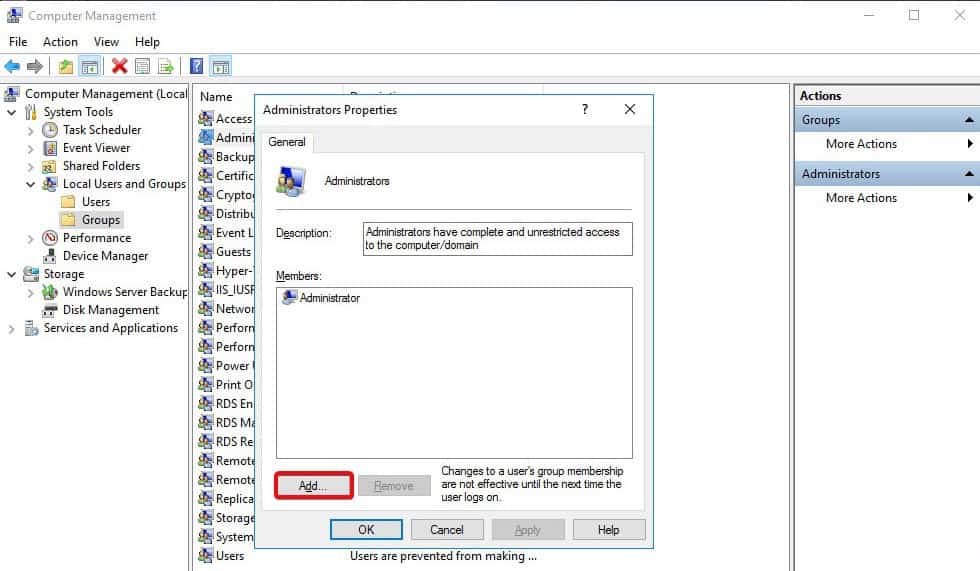
Task: Click the Performance icon in tree
Action: click(50, 238)
